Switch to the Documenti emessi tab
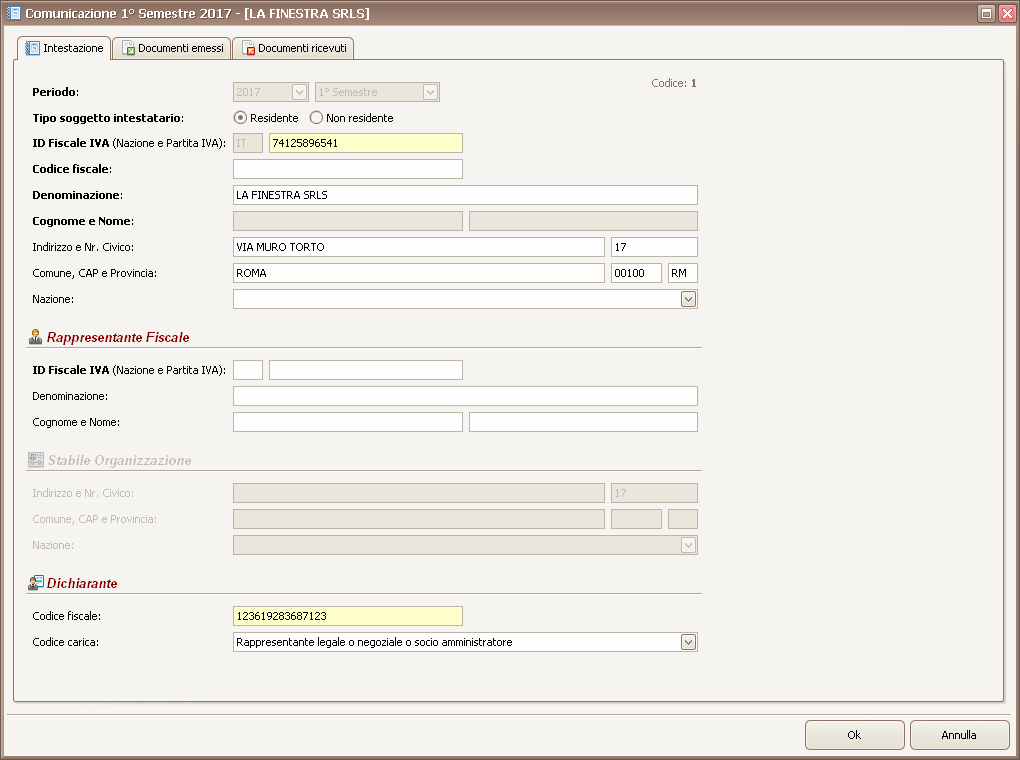This screenshot has width=1020, height=760. tap(171, 48)
